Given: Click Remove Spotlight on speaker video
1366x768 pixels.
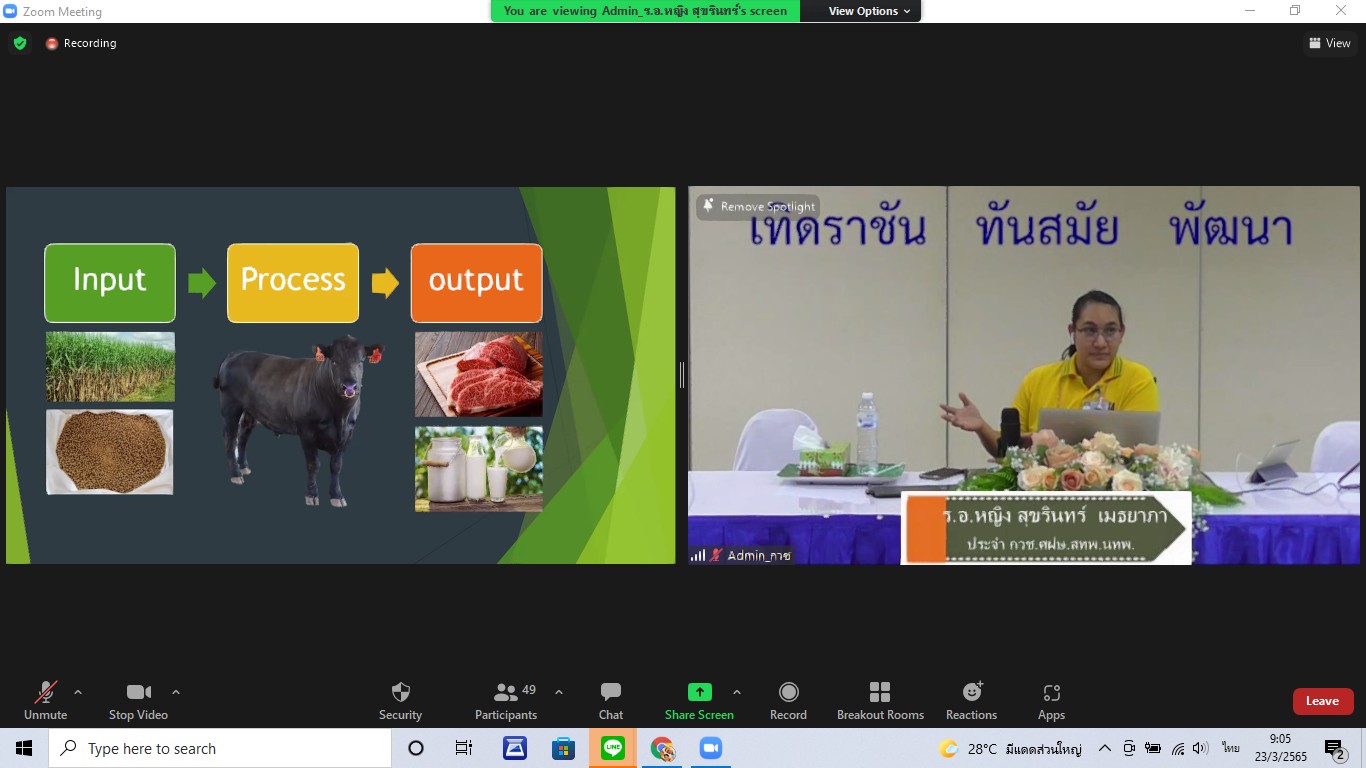Looking at the screenshot, I should point(758,207).
